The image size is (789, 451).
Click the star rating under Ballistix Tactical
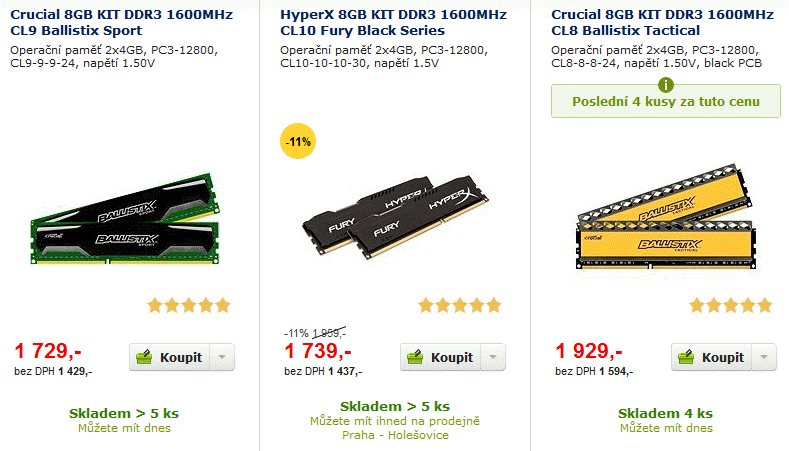click(730, 306)
